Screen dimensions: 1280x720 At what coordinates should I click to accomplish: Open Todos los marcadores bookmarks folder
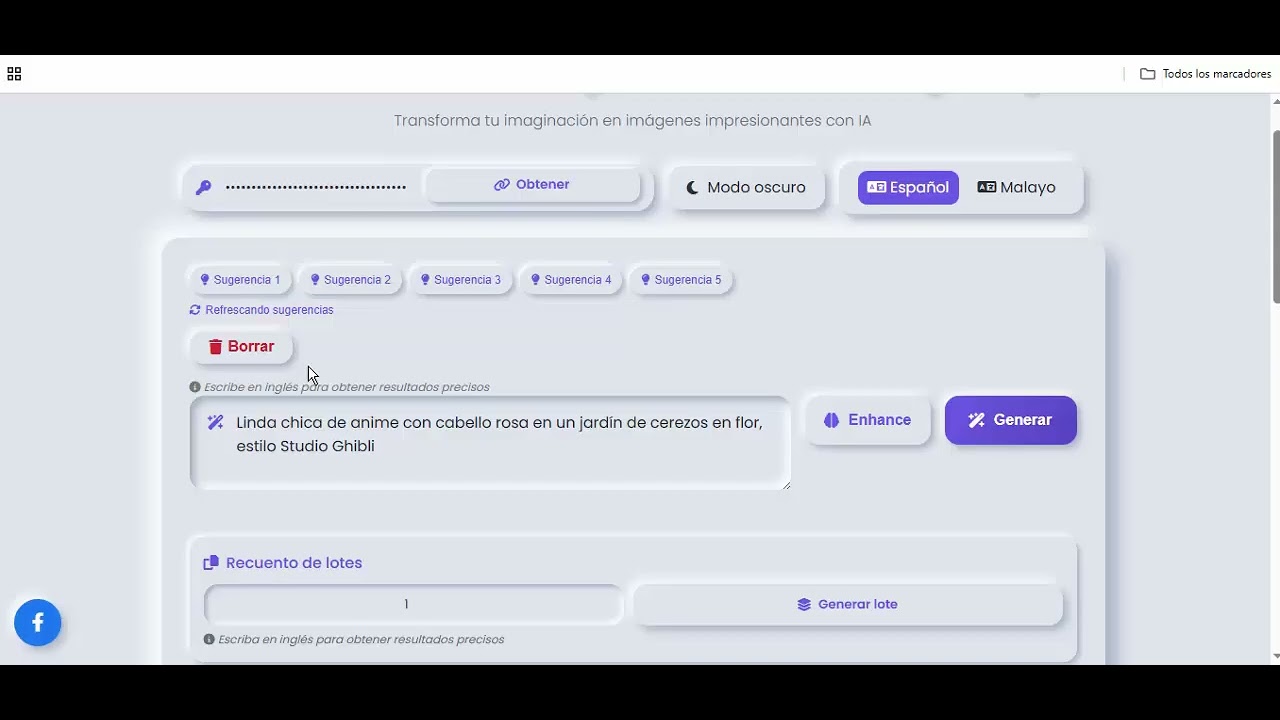click(x=1206, y=74)
